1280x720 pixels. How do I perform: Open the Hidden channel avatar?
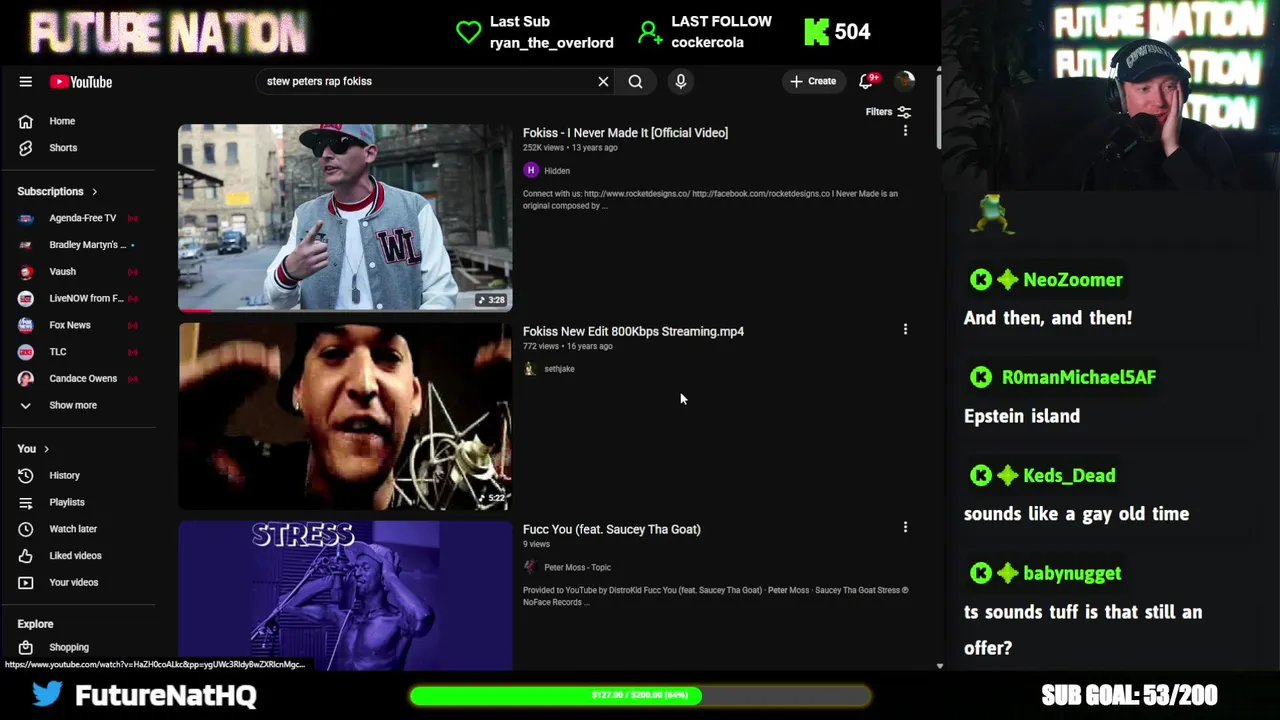(531, 171)
